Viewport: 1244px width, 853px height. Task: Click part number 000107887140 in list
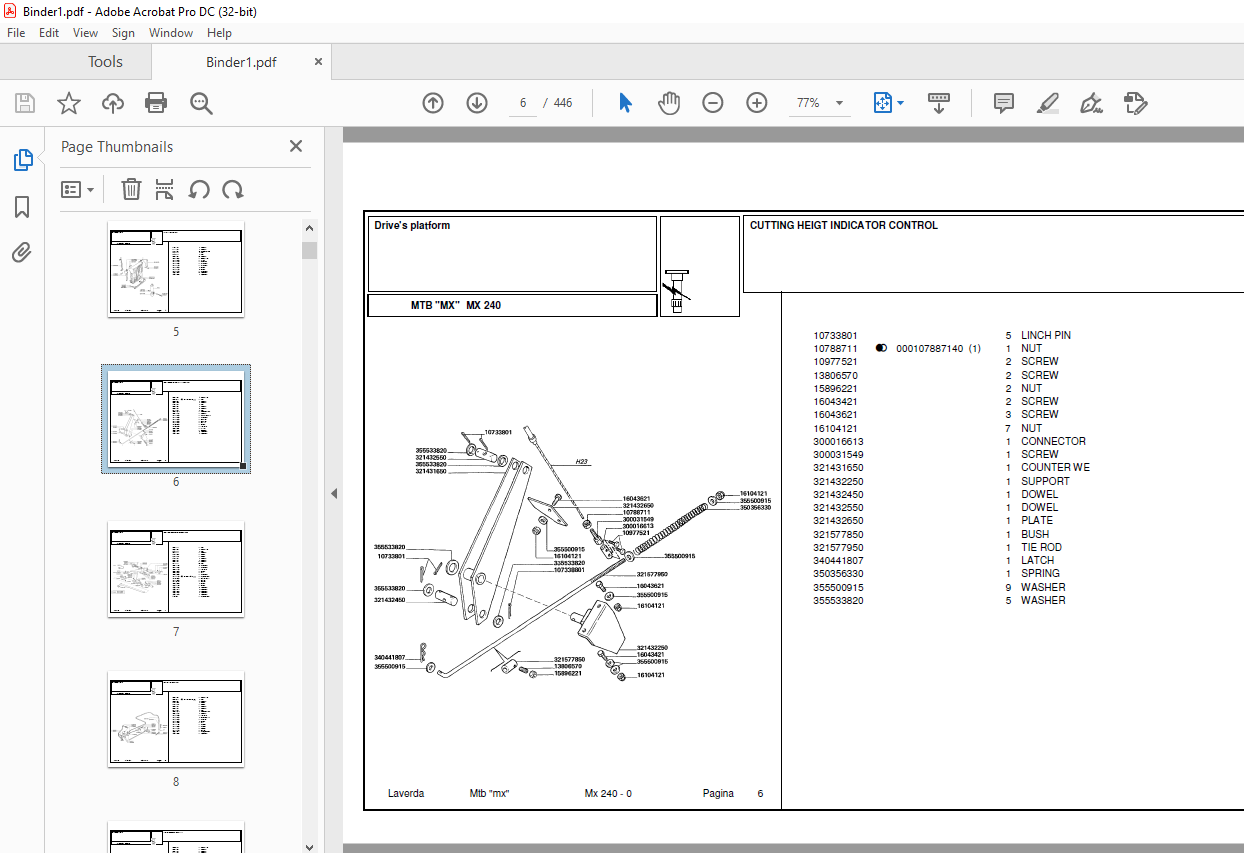click(x=930, y=349)
